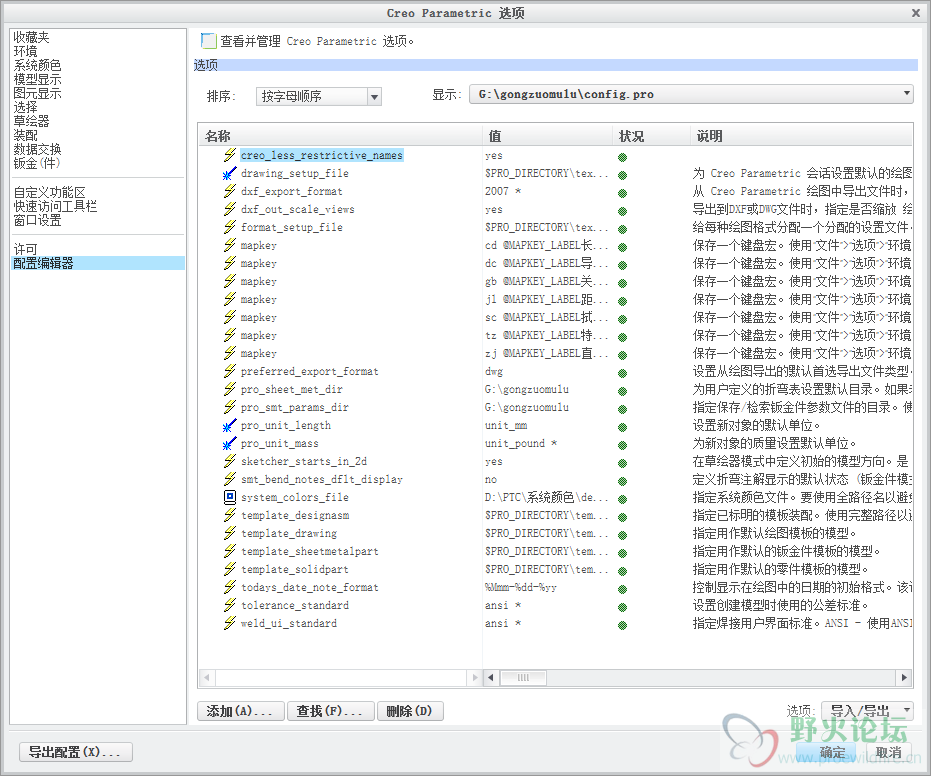The width and height of the screenshot is (931, 776).
Task: Select 模型显示 category
Action: 37,80
